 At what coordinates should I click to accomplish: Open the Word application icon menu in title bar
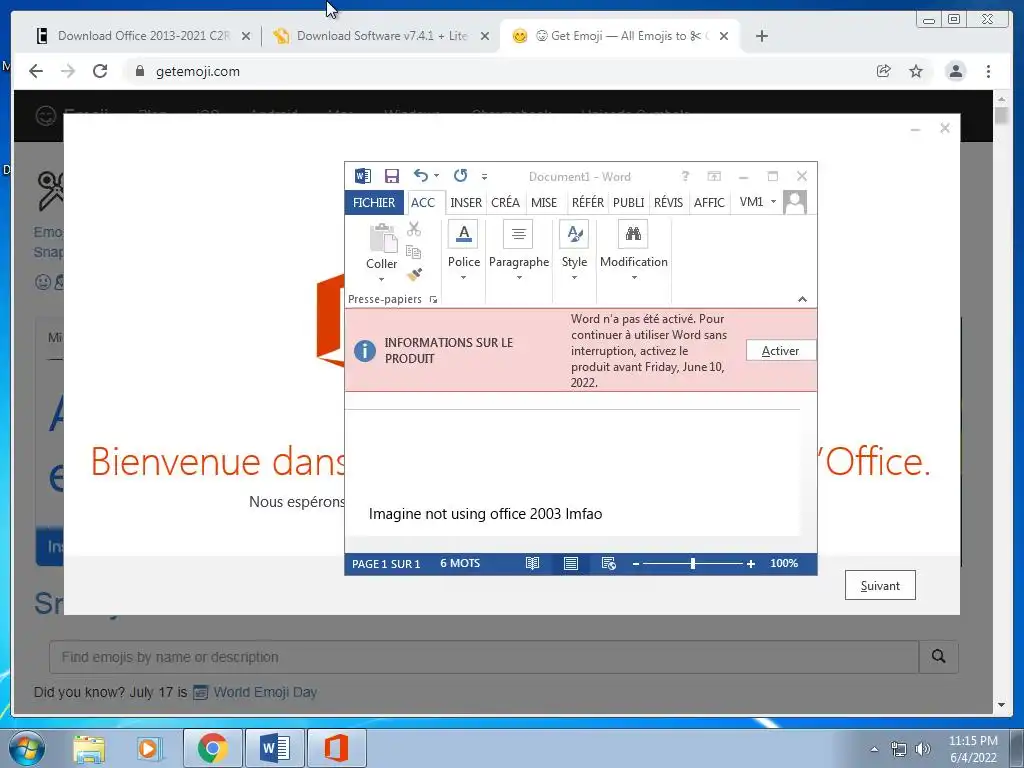[x=362, y=176]
